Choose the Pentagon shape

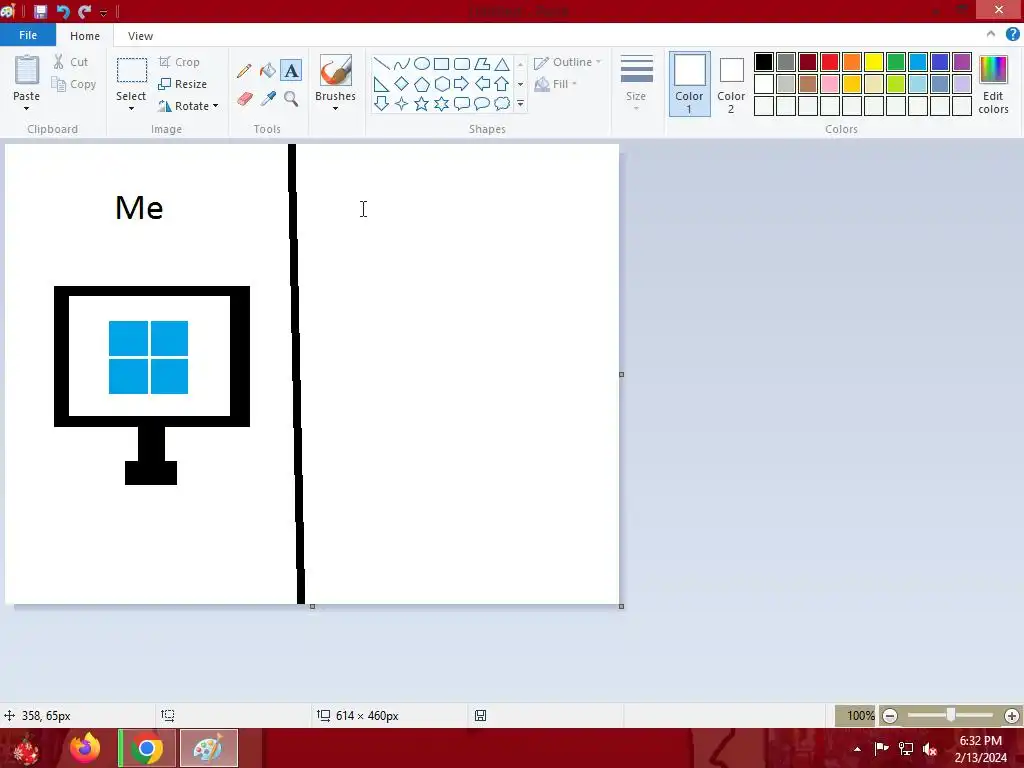tap(422, 84)
